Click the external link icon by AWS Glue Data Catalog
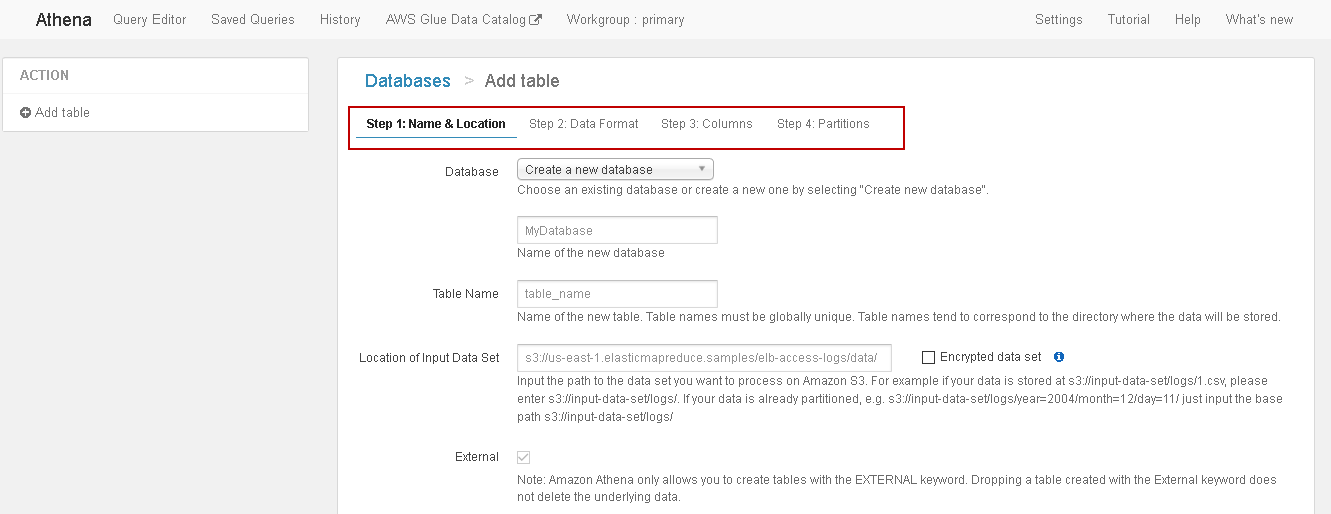Screen dimensions: 1331x514 click(x=536, y=20)
